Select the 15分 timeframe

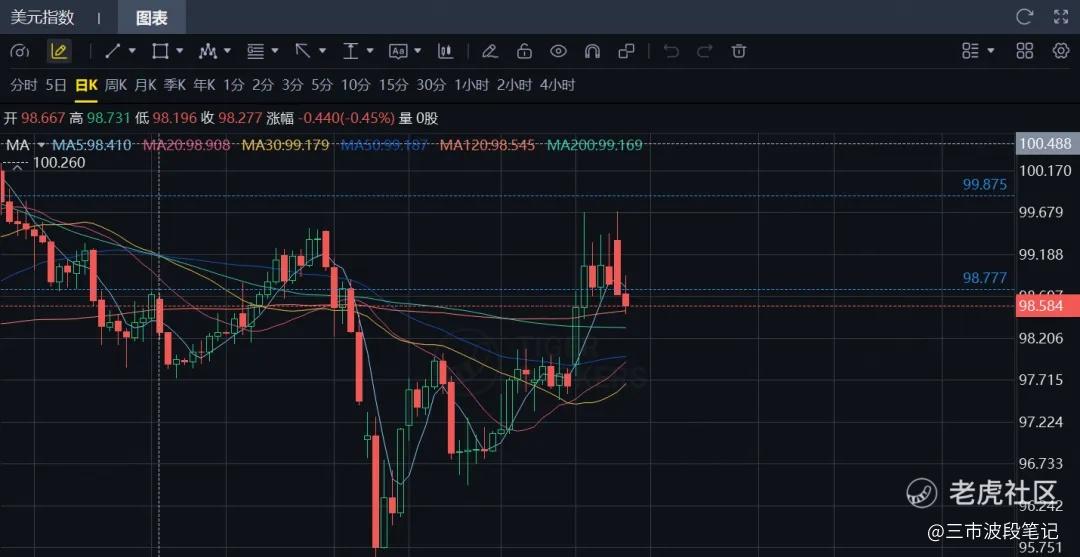[393, 85]
